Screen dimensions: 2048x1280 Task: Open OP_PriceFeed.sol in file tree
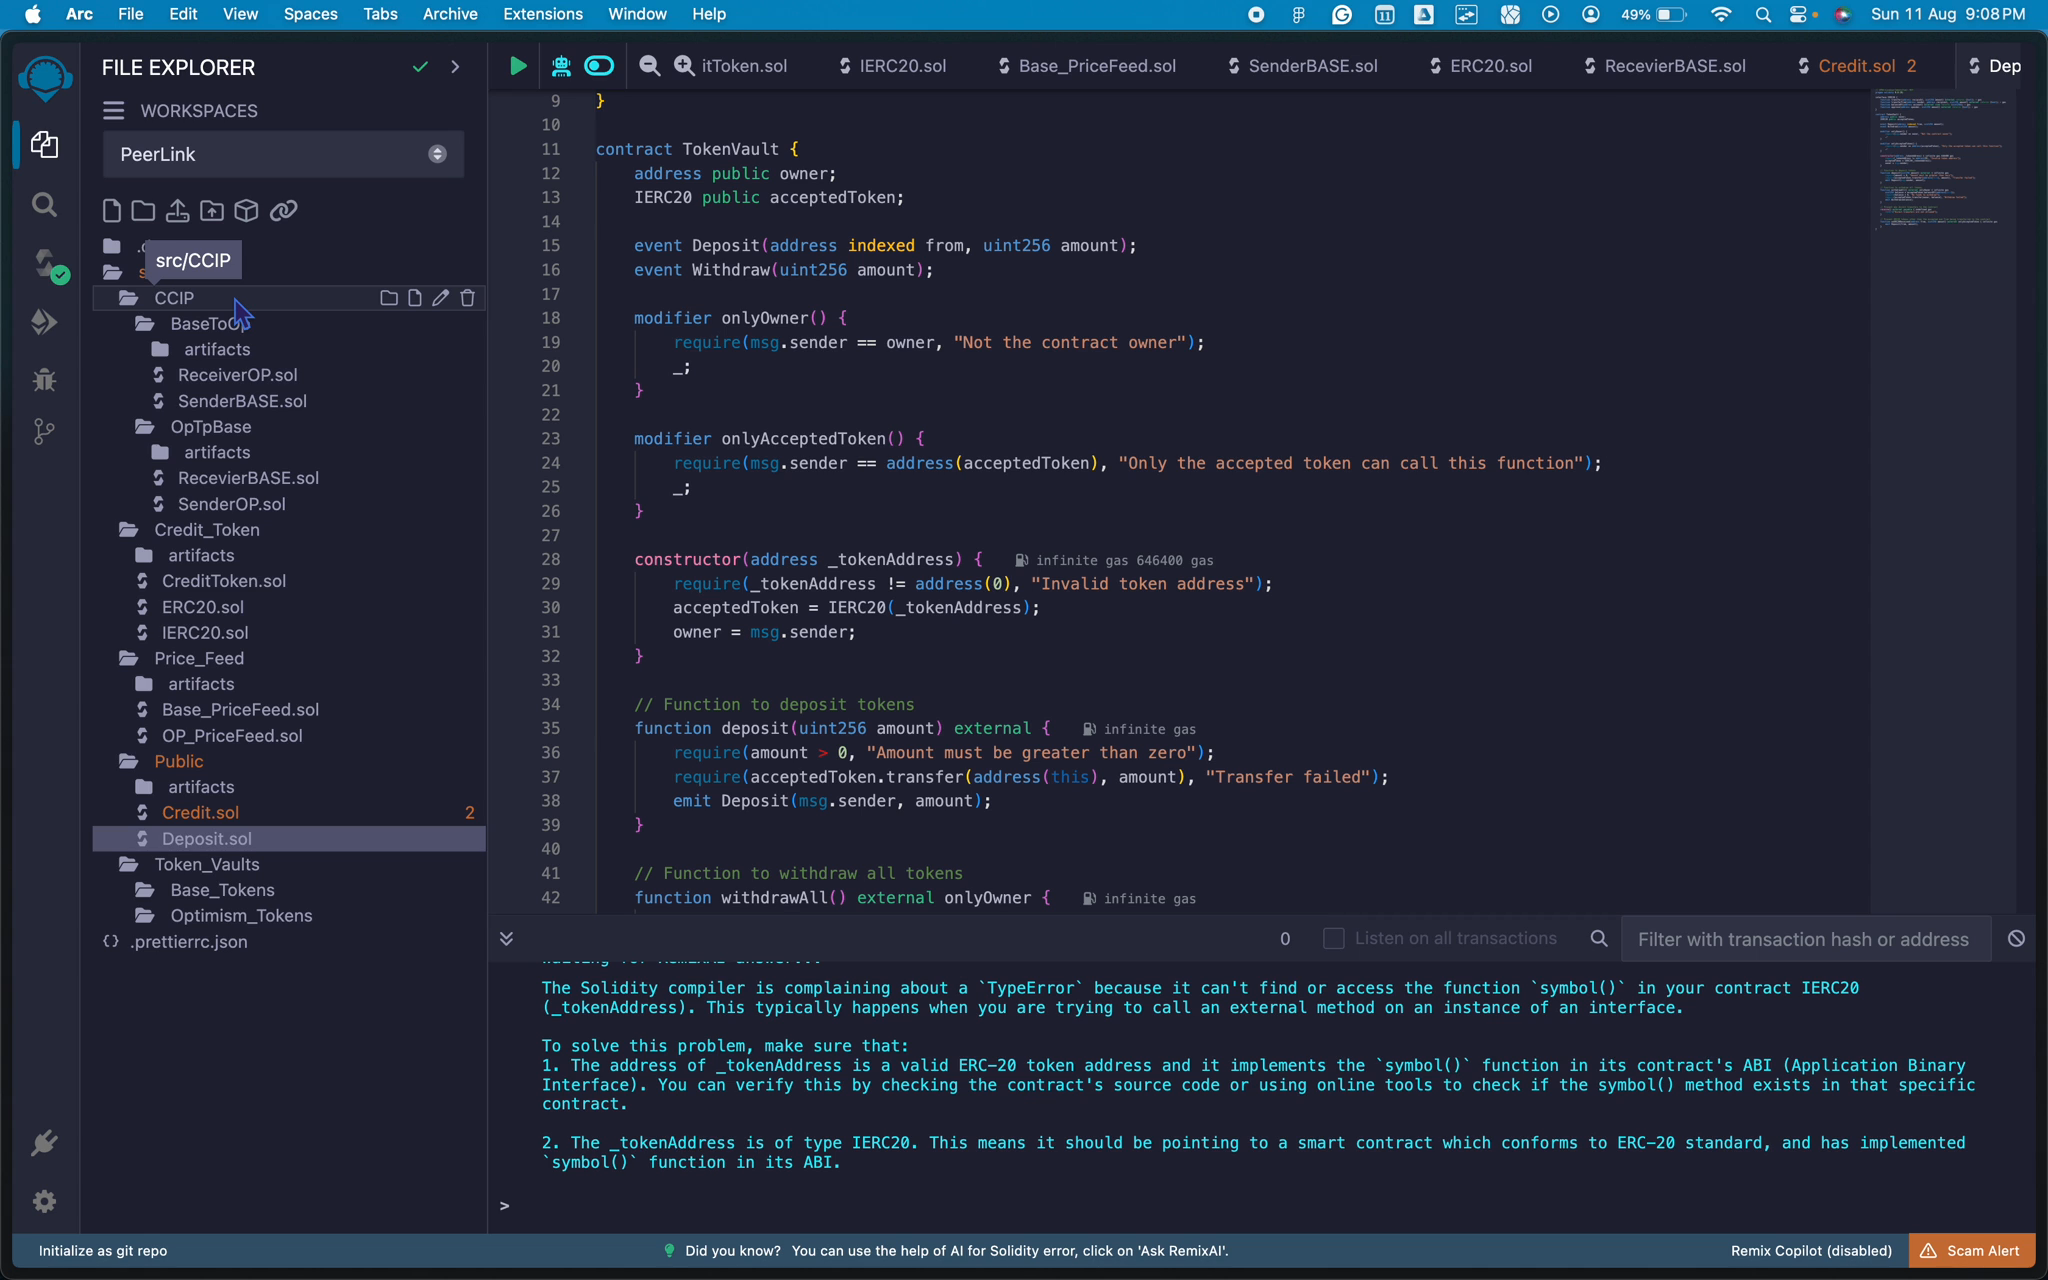232,736
